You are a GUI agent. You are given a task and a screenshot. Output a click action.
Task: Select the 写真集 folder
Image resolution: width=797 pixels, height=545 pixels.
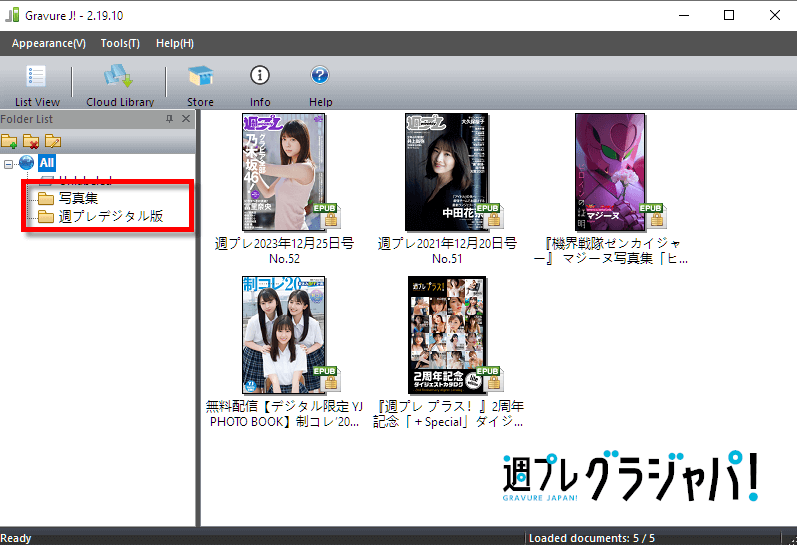pos(78,198)
